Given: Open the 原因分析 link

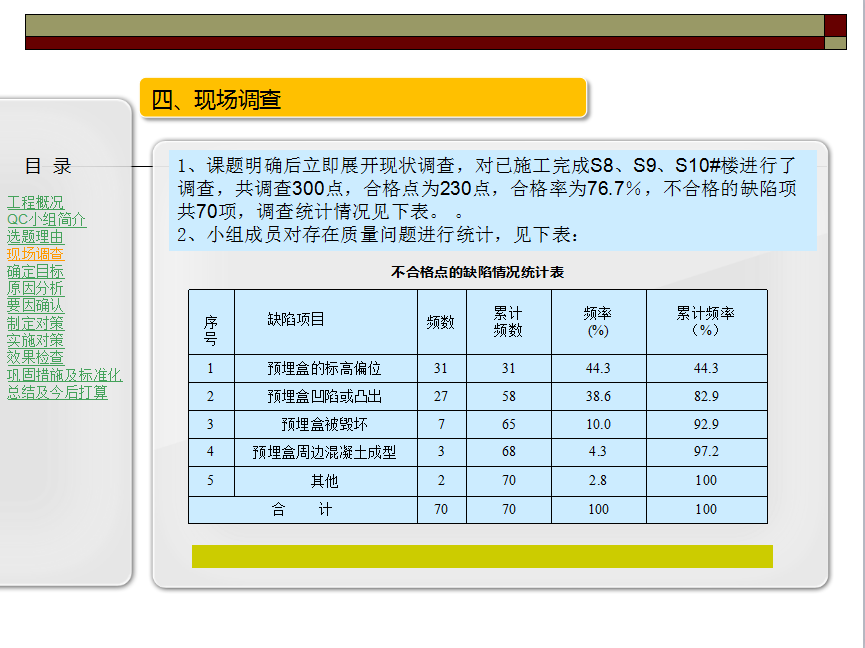Looking at the screenshot, I should tap(35, 288).
